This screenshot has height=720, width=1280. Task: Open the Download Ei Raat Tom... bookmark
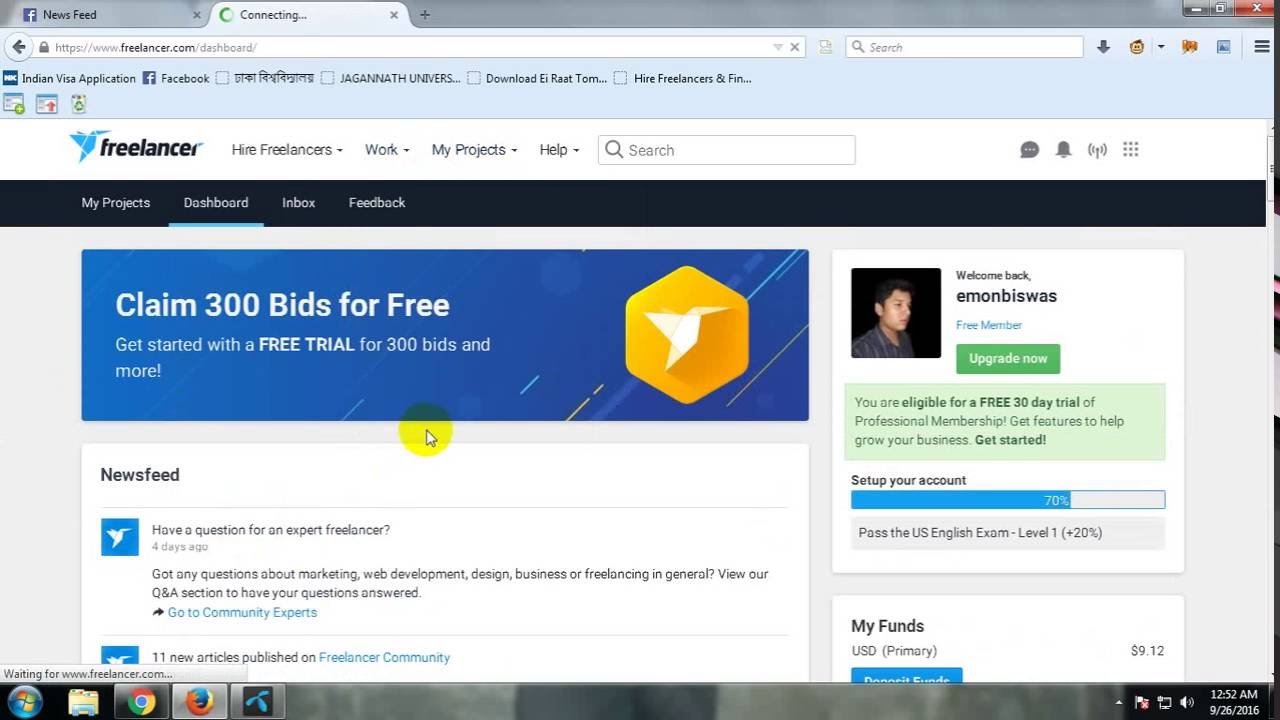537,78
